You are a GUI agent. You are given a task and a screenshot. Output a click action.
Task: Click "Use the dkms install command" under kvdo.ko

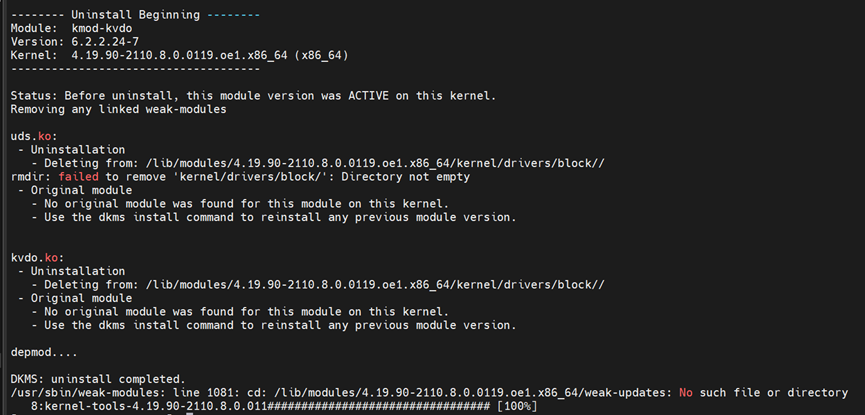point(273,325)
